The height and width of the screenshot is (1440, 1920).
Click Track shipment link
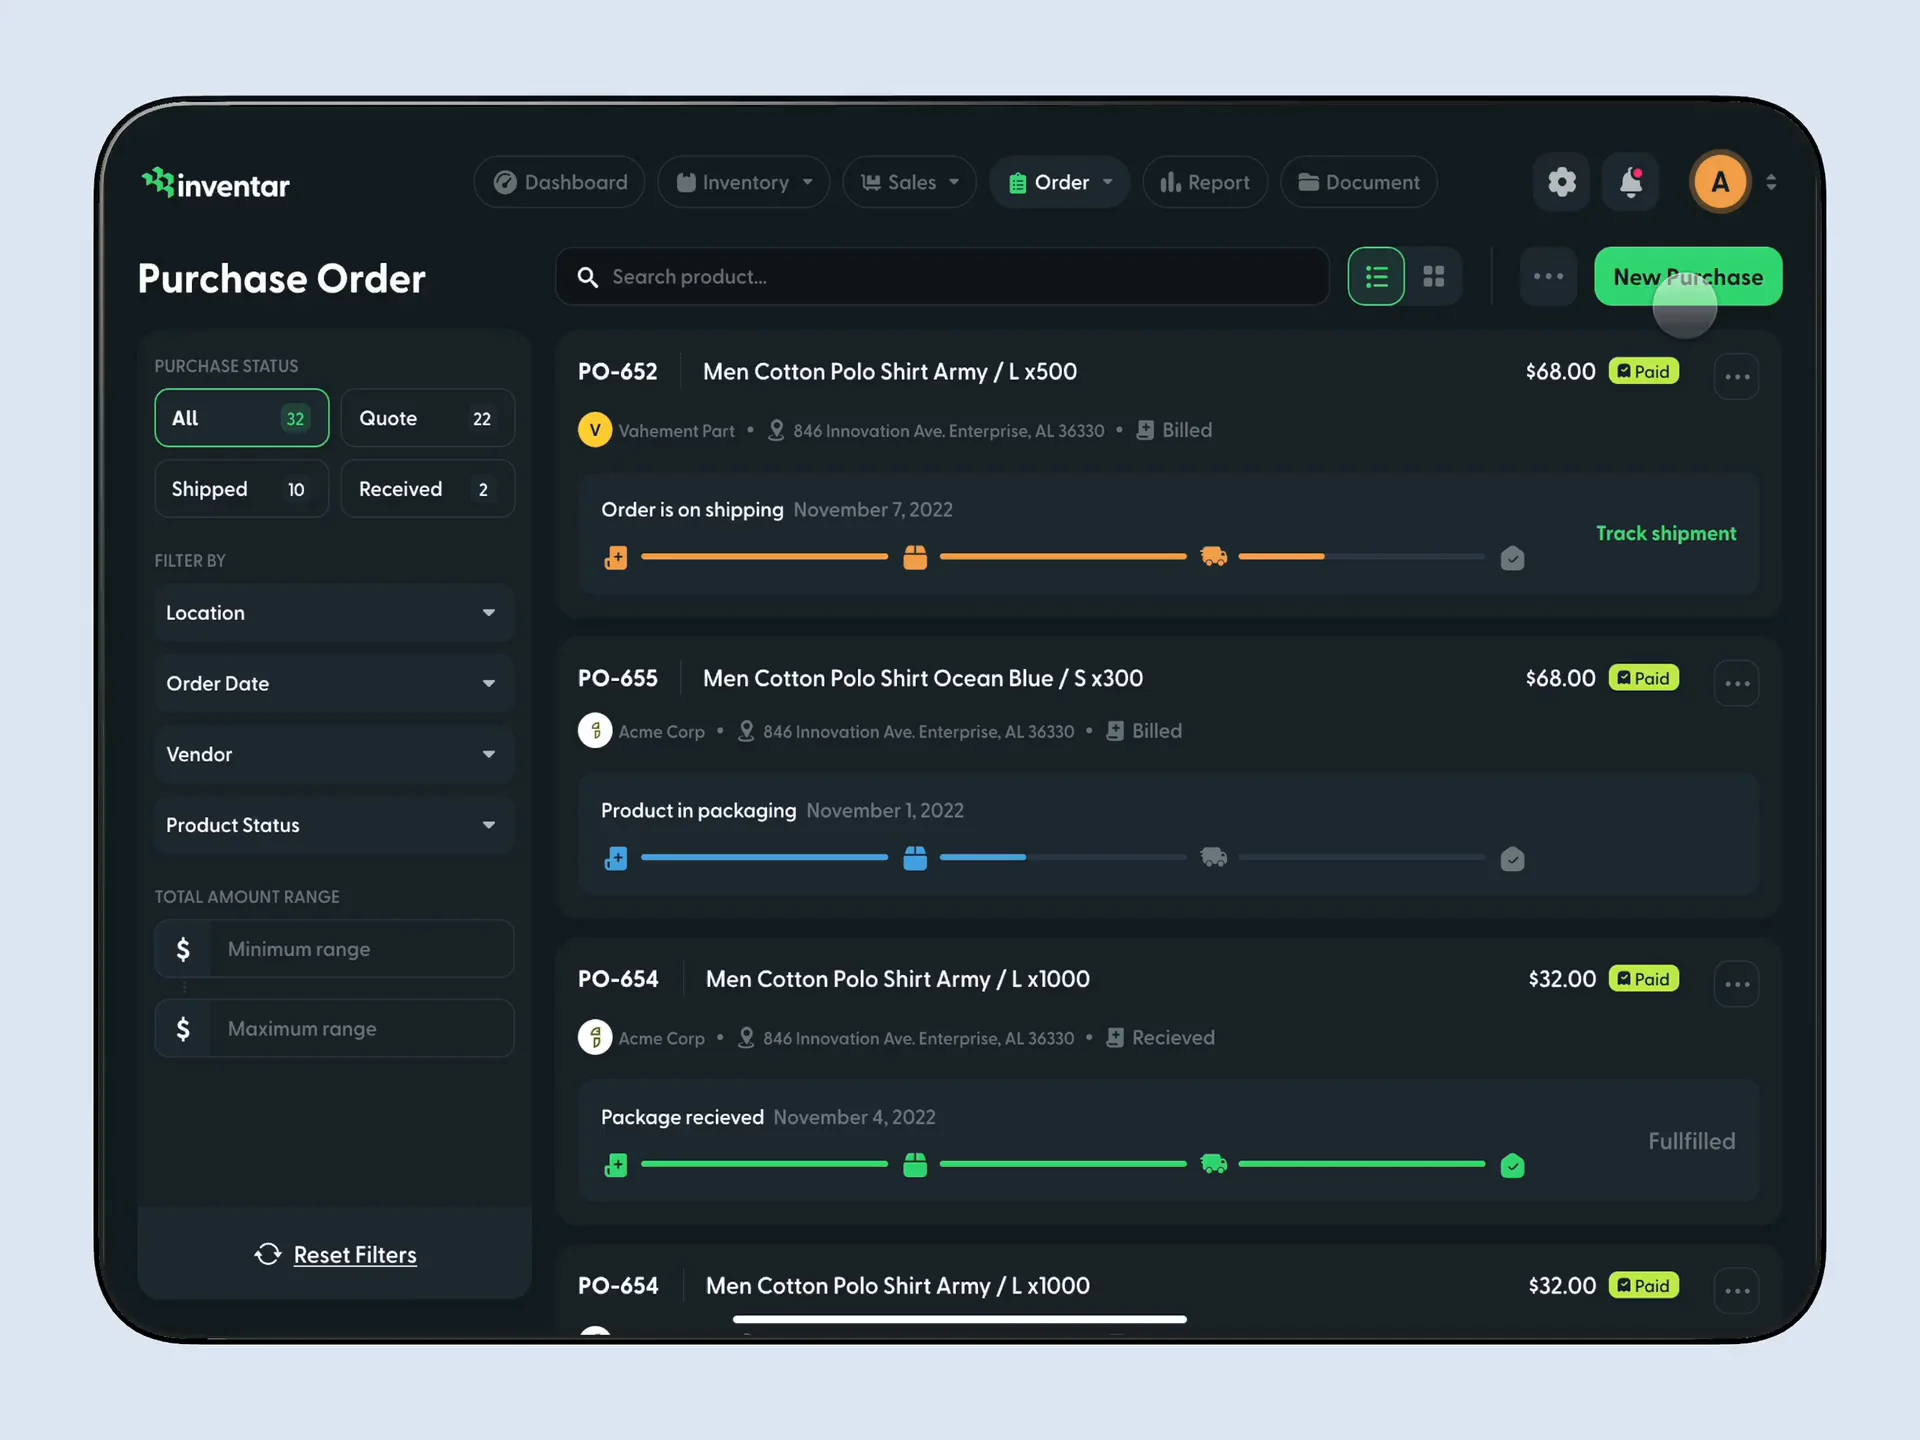[x=1666, y=533]
